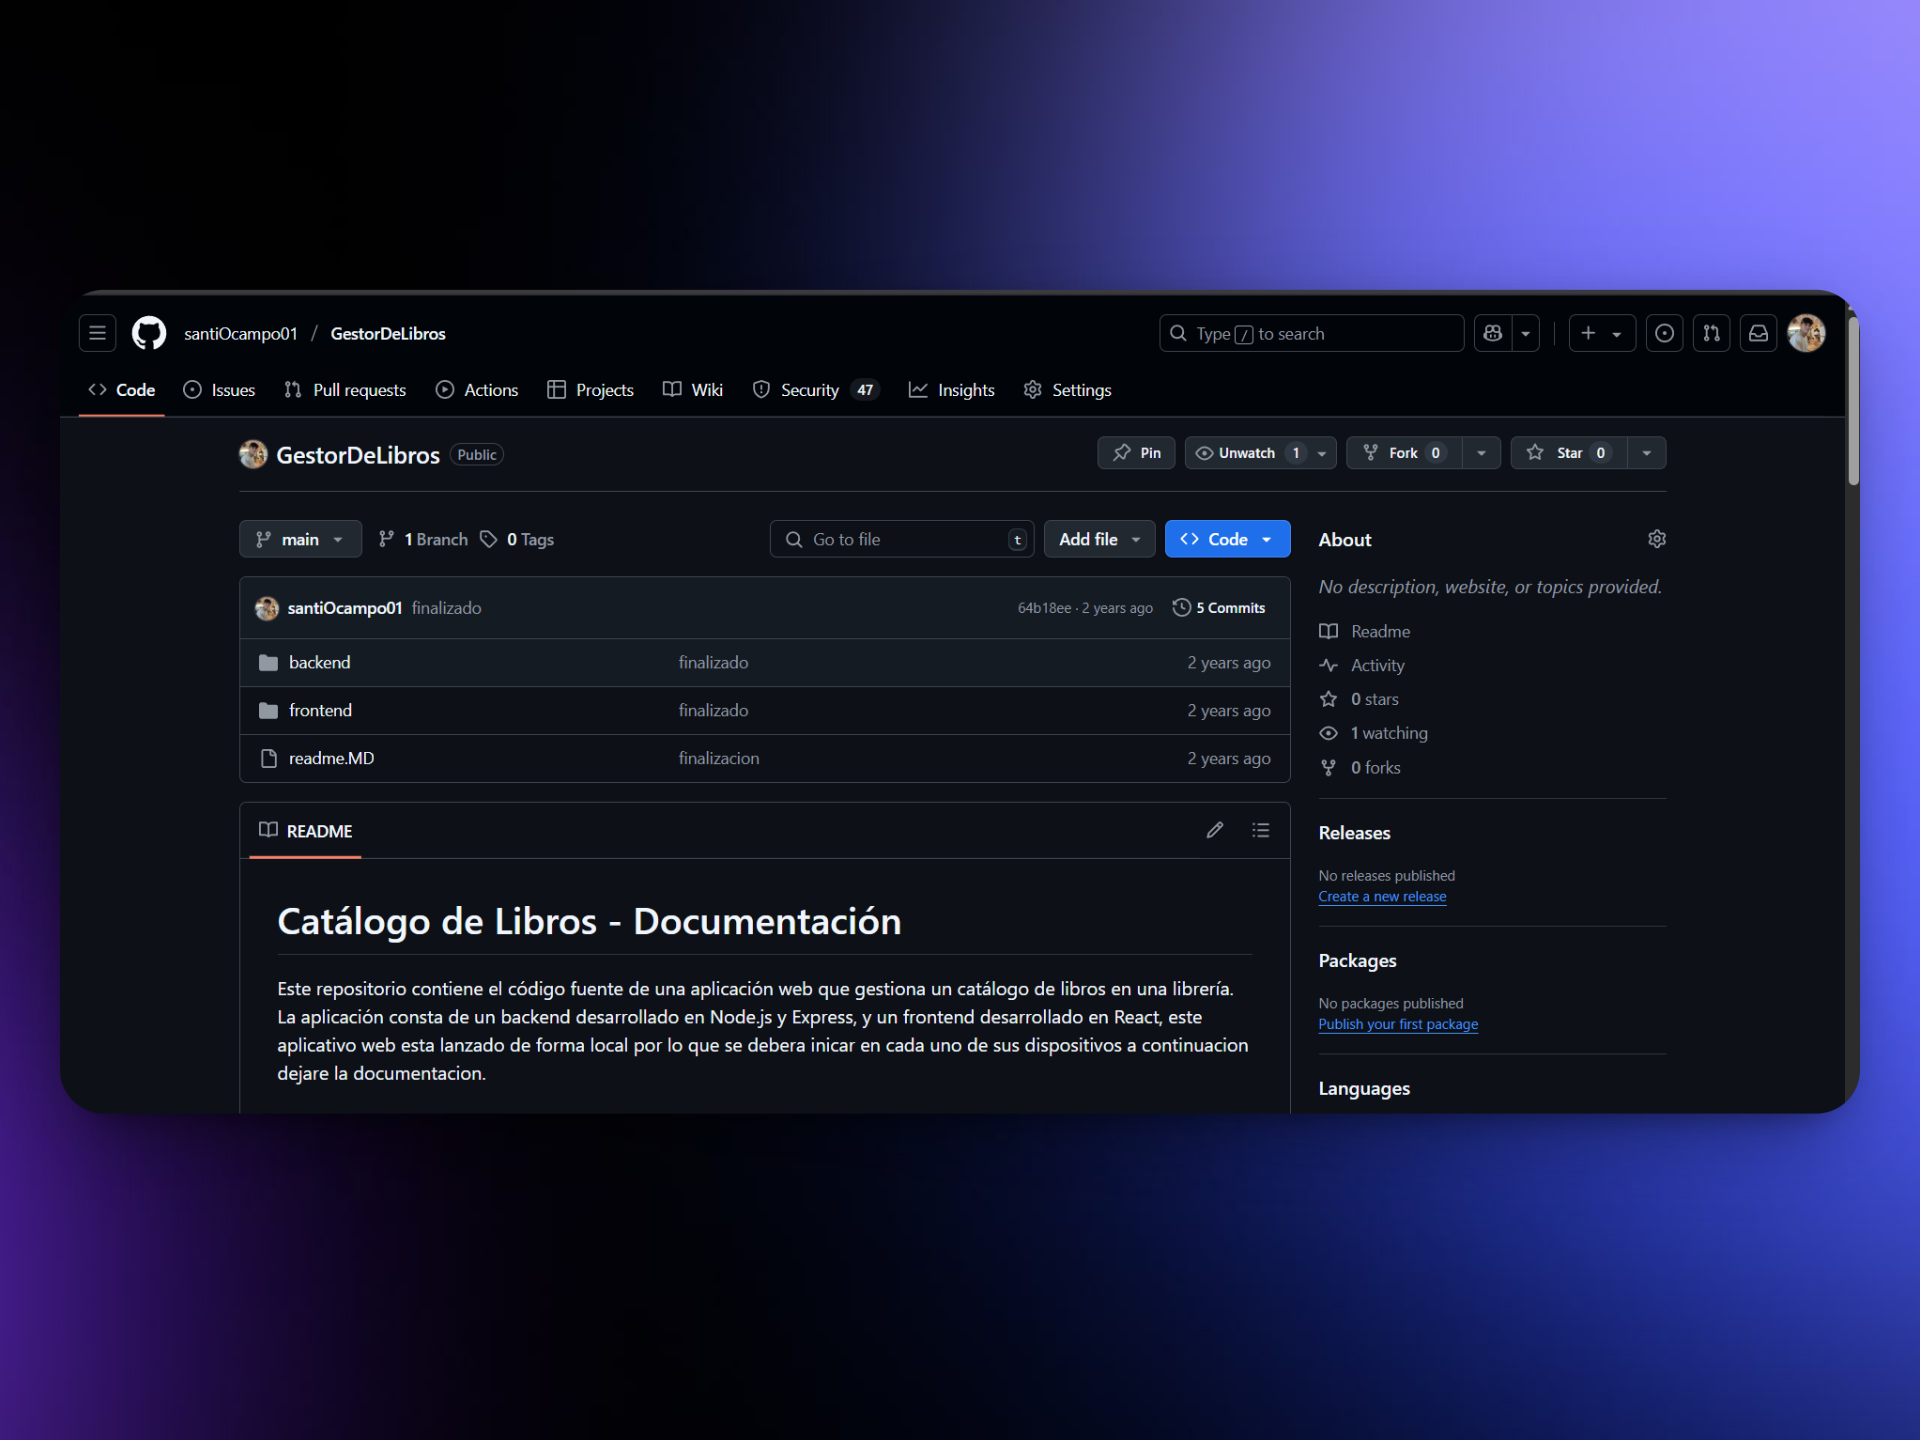Screen dimensions: 1920x1440
Task: Expand the Unwatch notification options arrow
Action: (1322, 453)
